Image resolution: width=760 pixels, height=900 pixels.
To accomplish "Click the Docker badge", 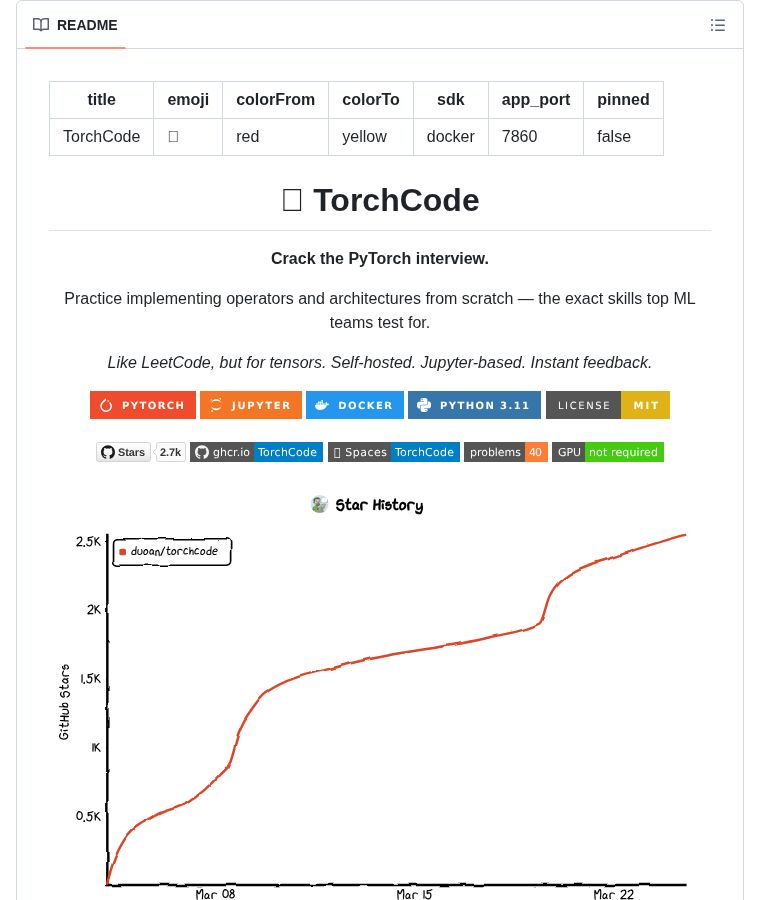I will 355,405.
